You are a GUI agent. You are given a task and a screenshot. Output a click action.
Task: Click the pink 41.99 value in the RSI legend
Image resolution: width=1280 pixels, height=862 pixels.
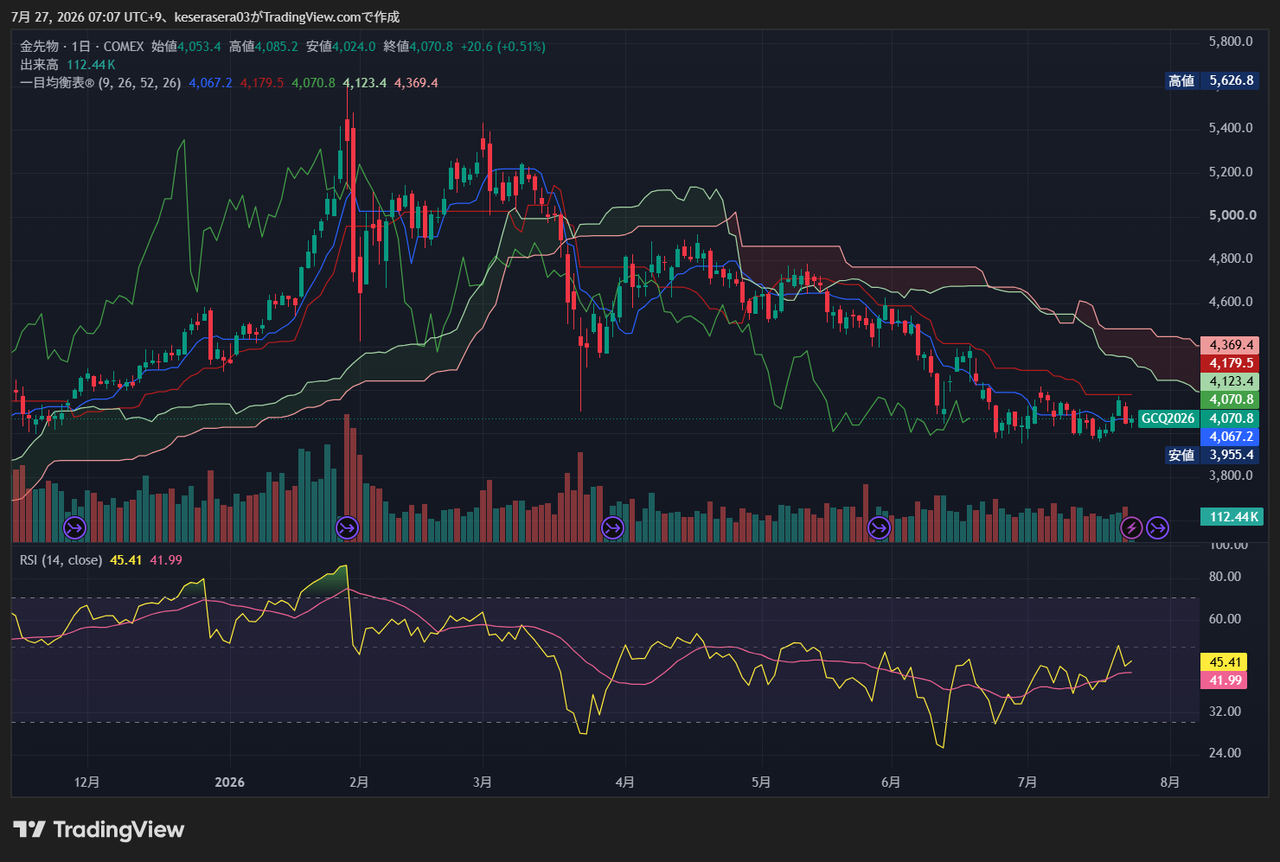coord(165,560)
